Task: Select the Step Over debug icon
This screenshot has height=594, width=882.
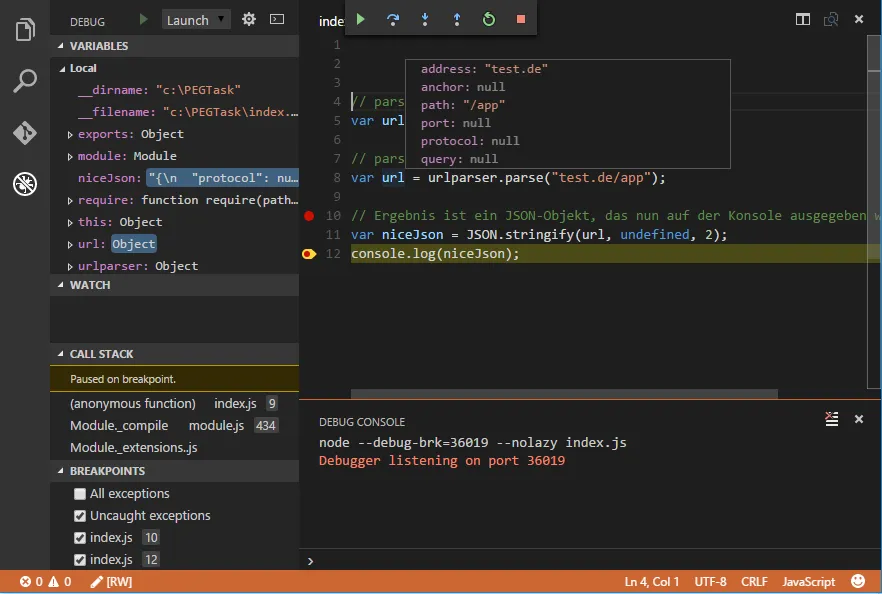Action: (392, 18)
